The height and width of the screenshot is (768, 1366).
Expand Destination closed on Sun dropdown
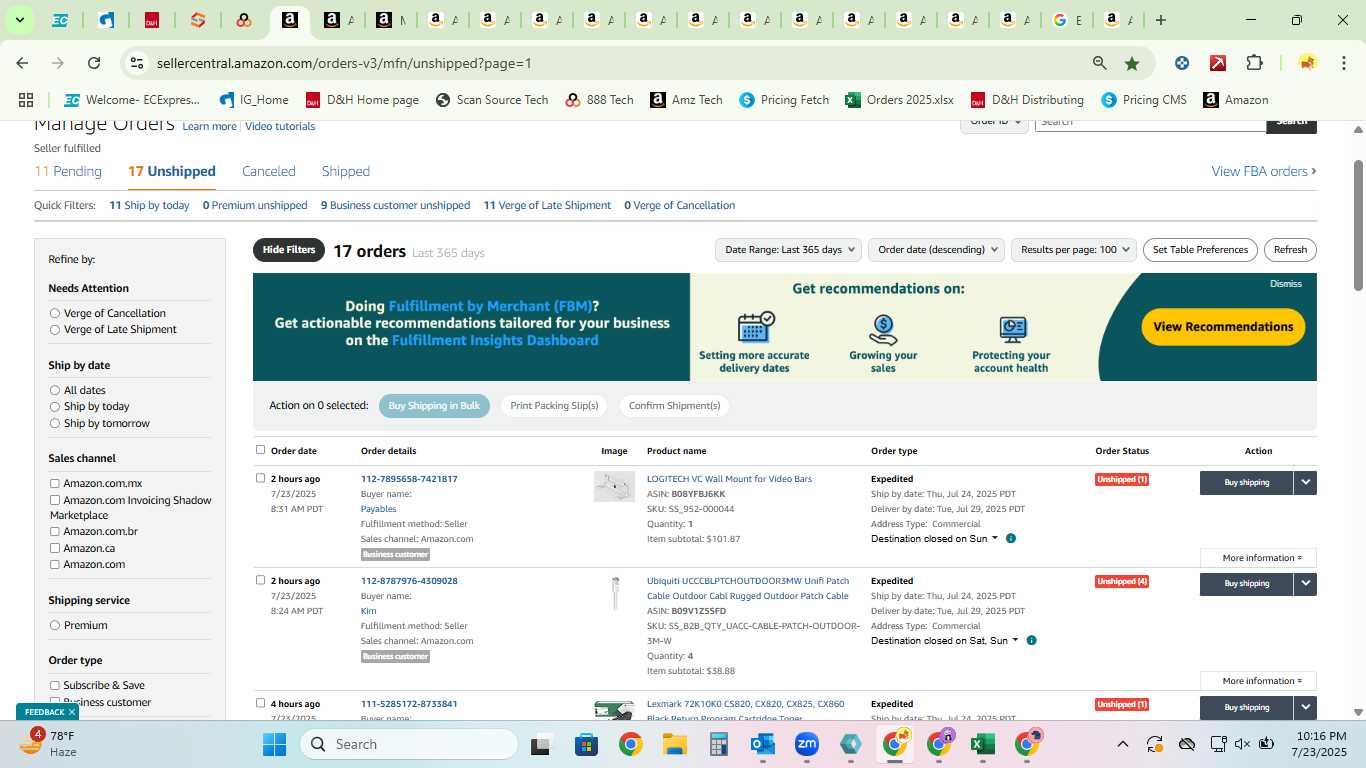coord(934,539)
